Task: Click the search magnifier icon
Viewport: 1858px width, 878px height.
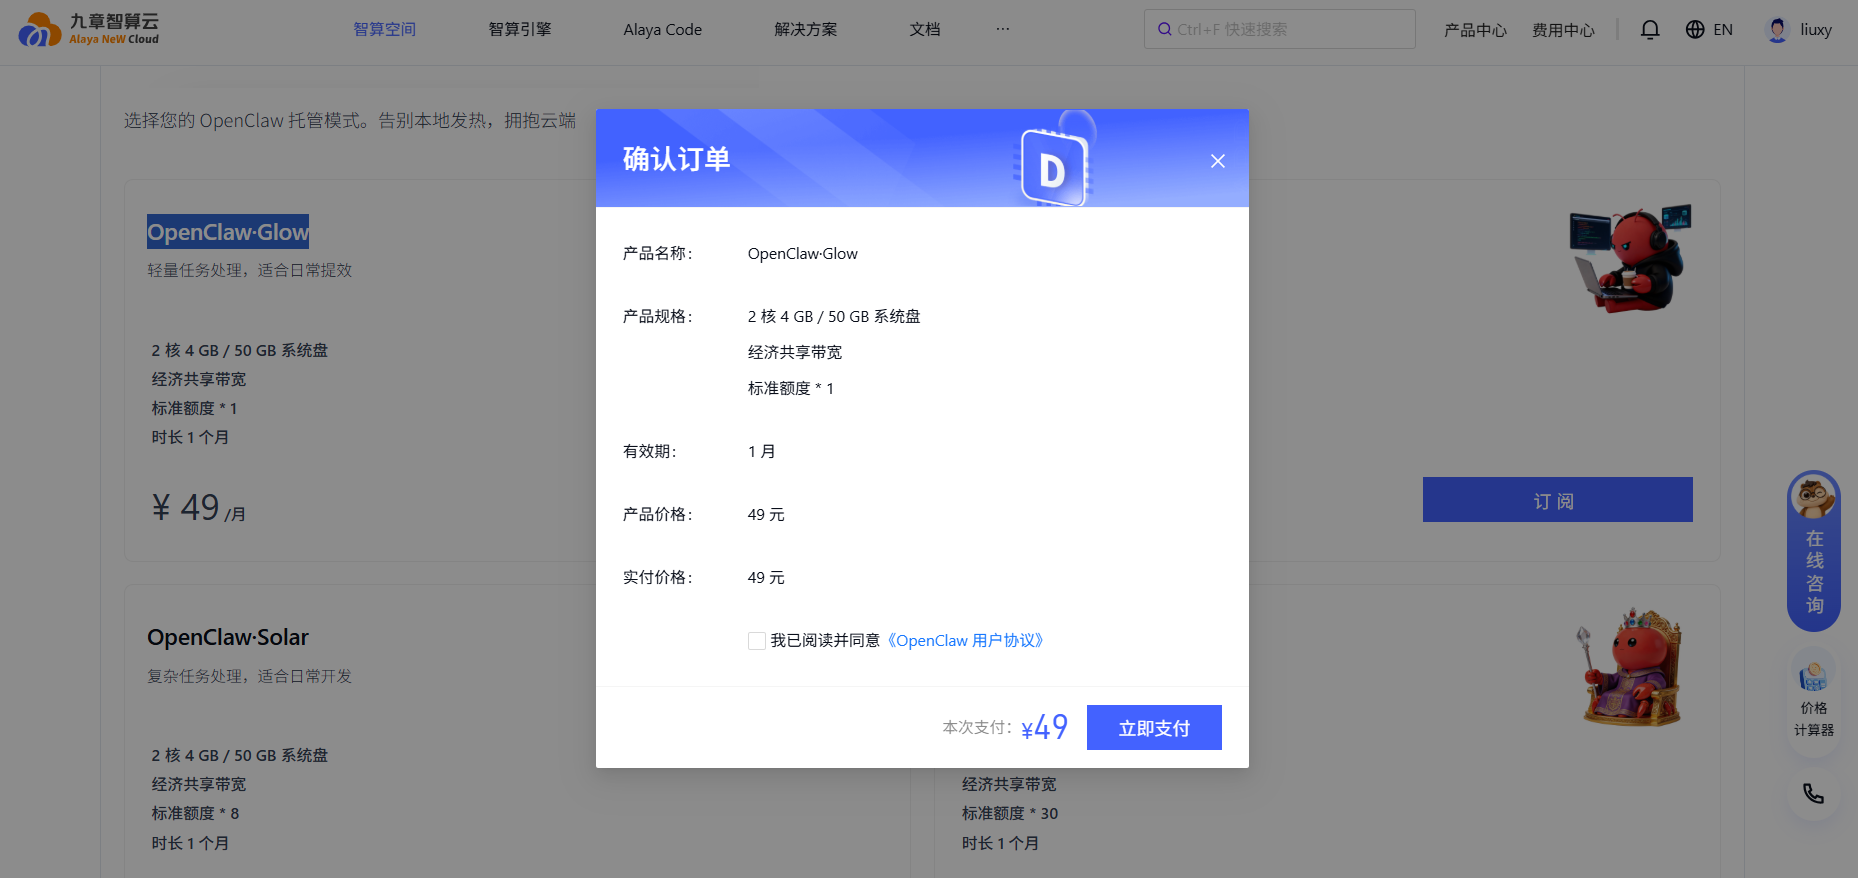Action: coord(1165,29)
